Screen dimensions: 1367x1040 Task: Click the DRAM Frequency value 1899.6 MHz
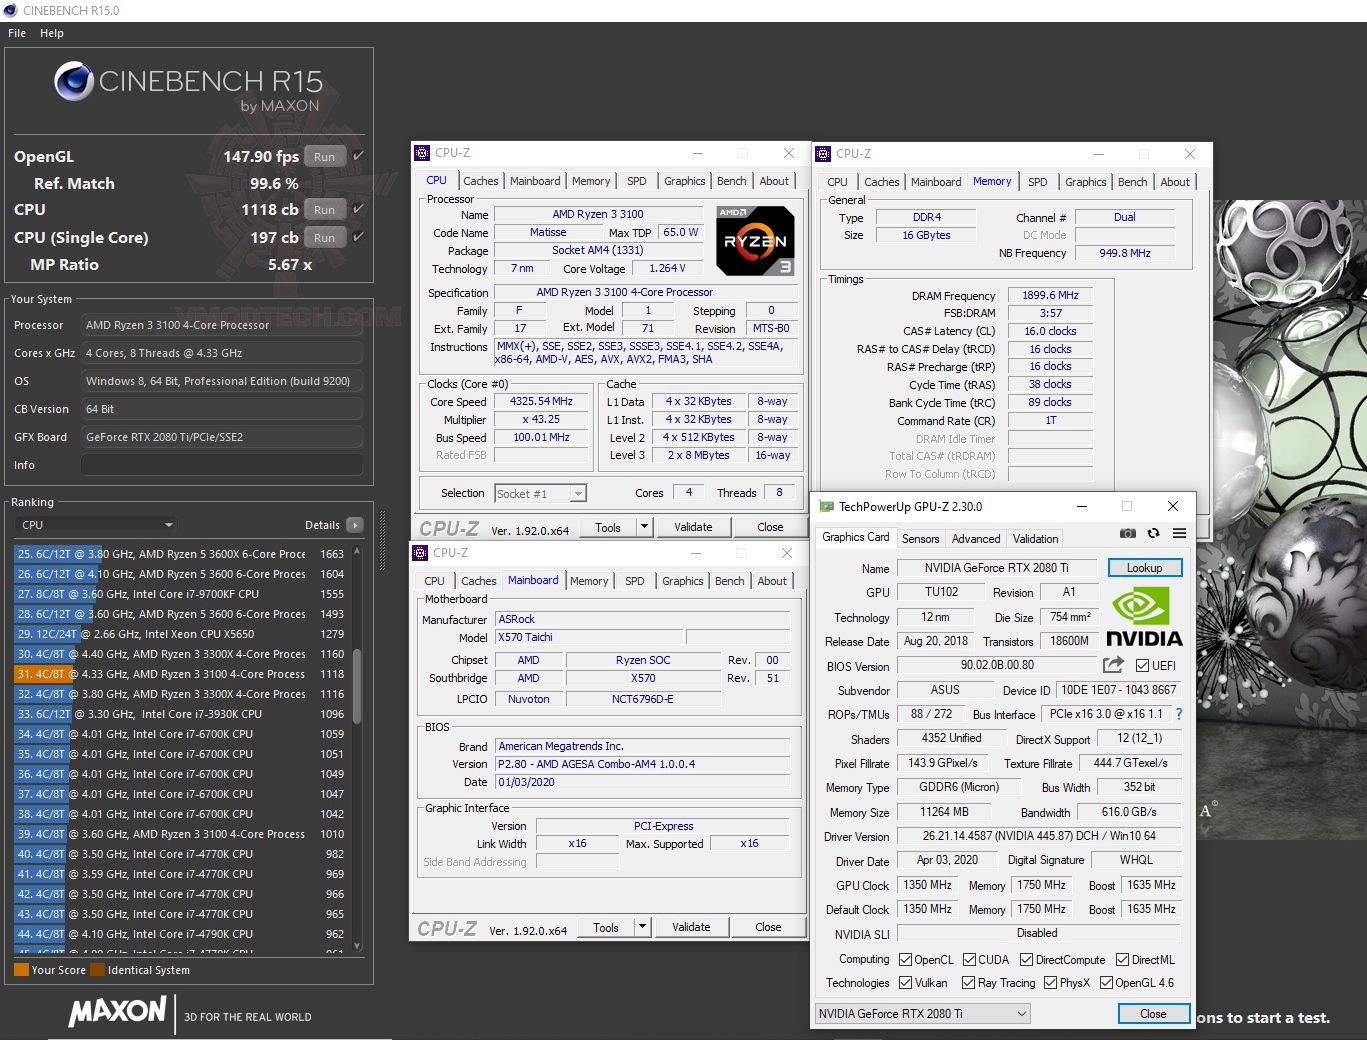tap(1050, 295)
